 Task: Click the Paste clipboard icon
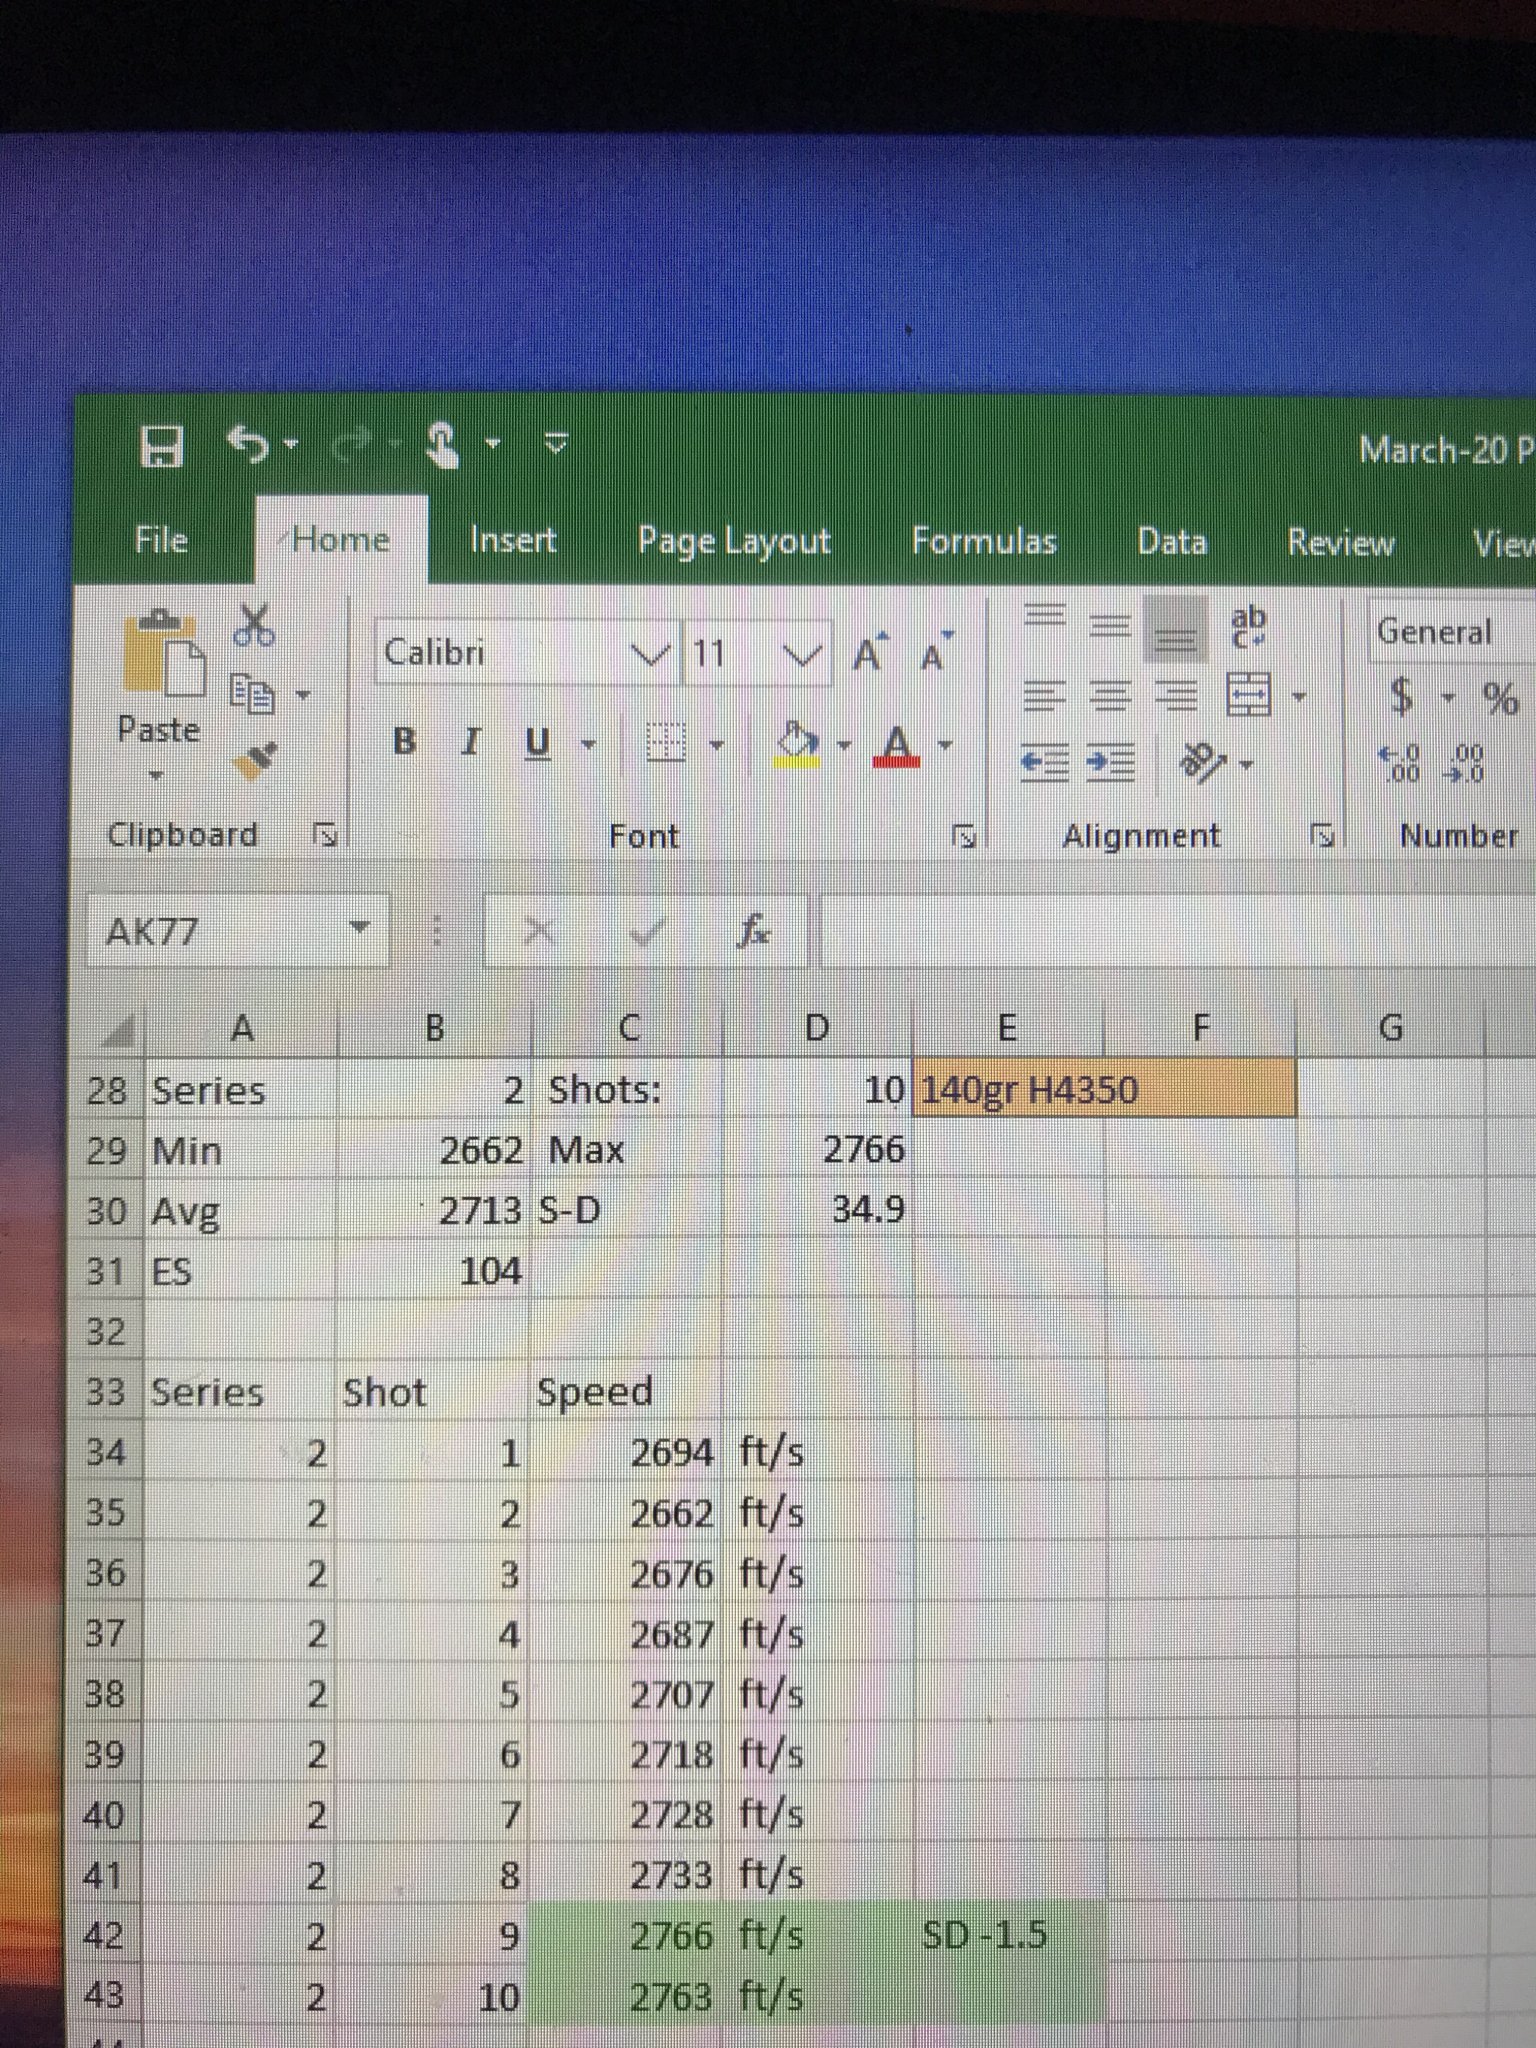click(x=163, y=652)
